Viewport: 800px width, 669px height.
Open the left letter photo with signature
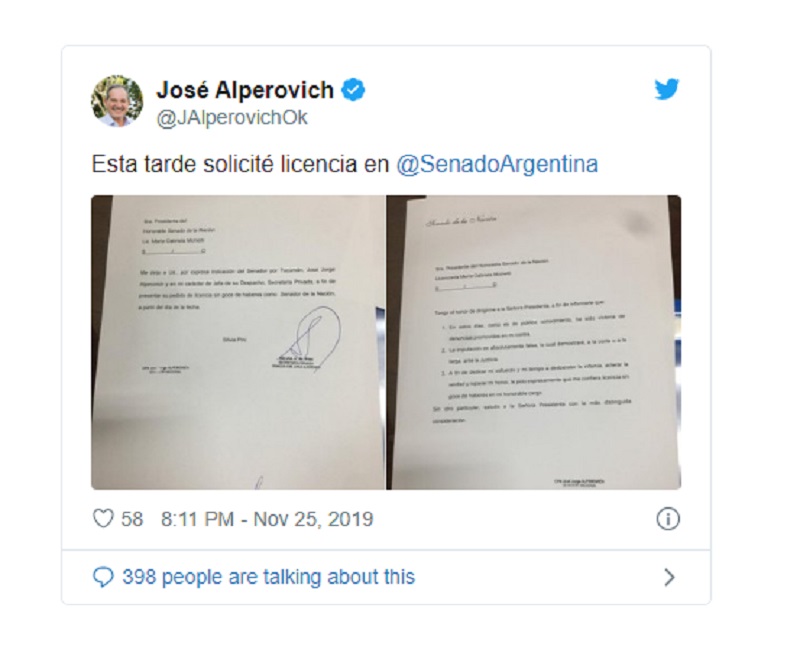tap(238, 342)
